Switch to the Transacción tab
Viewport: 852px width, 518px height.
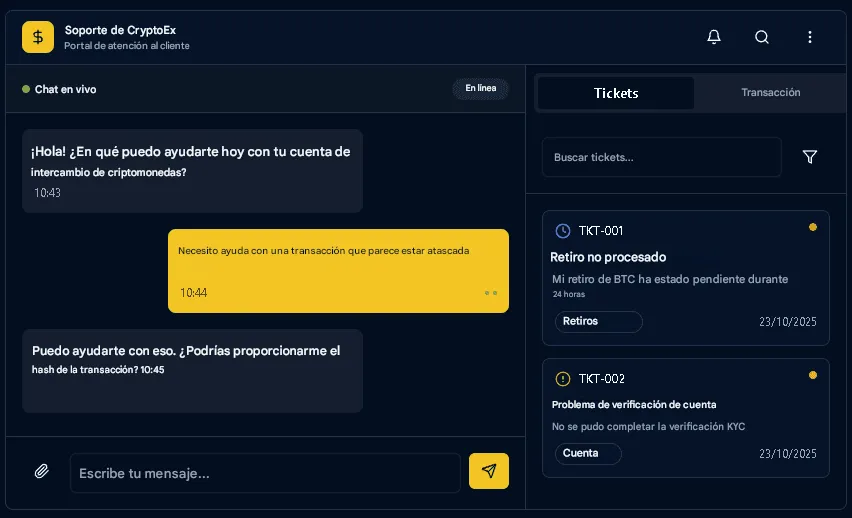coord(770,92)
